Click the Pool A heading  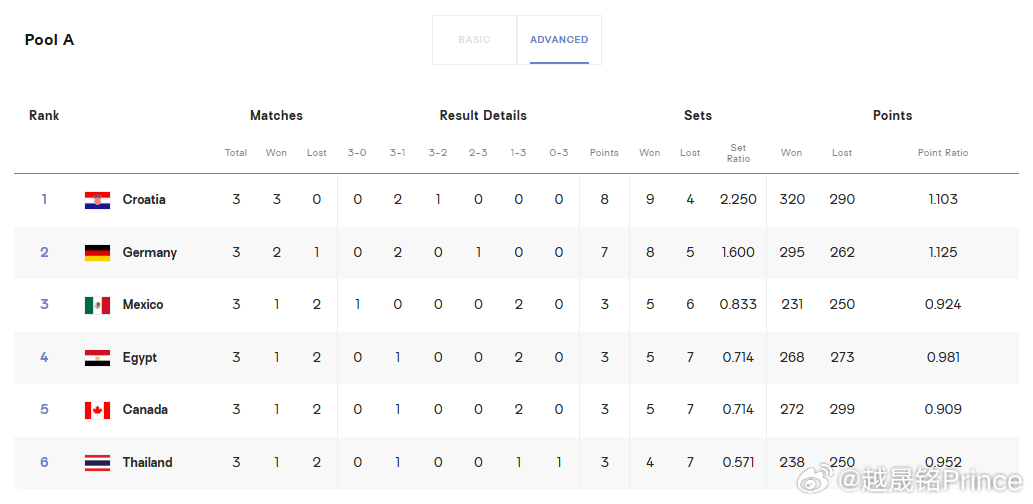[49, 40]
